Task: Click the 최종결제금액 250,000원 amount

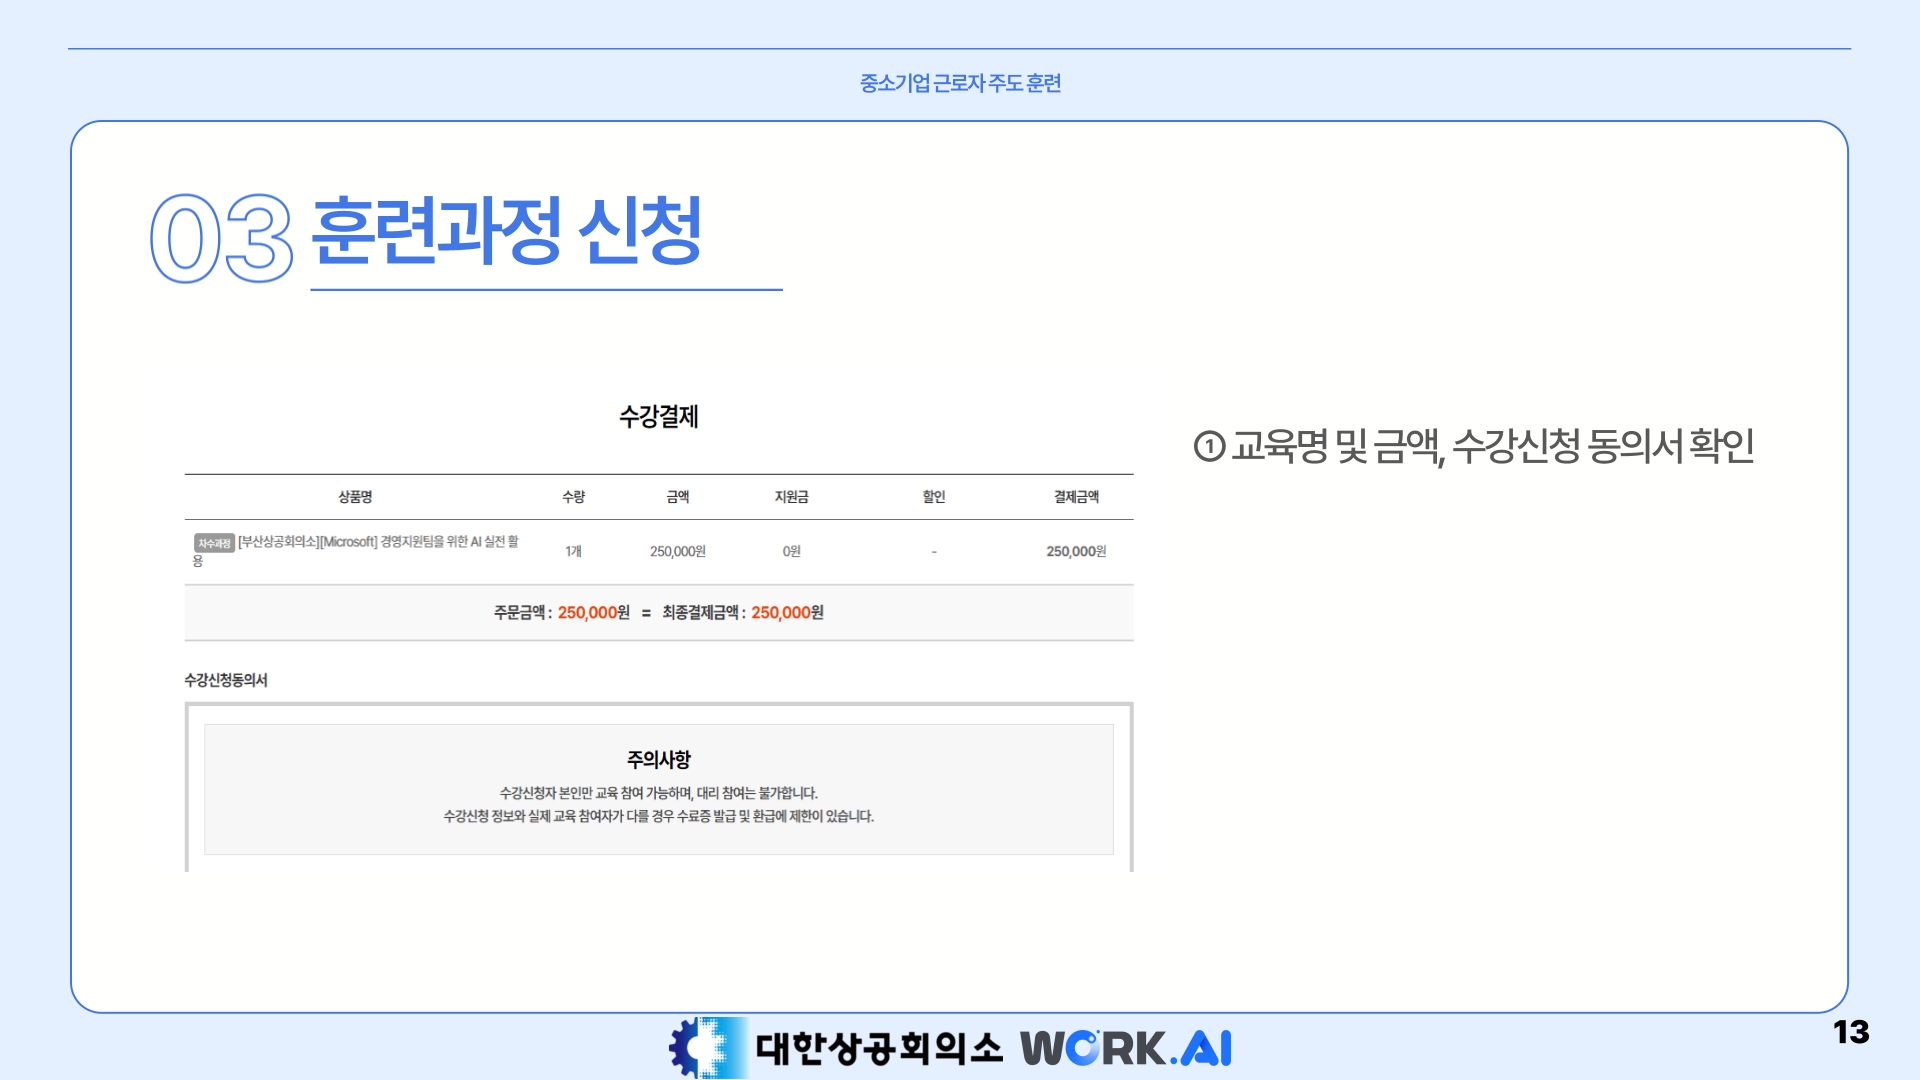Action: (x=787, y=613)
